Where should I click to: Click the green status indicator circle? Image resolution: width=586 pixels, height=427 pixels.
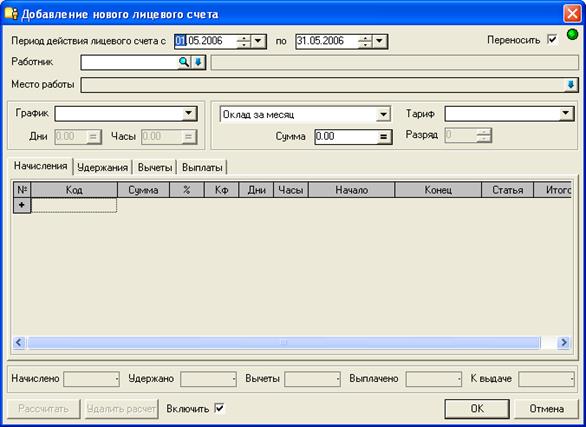pos(572,35)
